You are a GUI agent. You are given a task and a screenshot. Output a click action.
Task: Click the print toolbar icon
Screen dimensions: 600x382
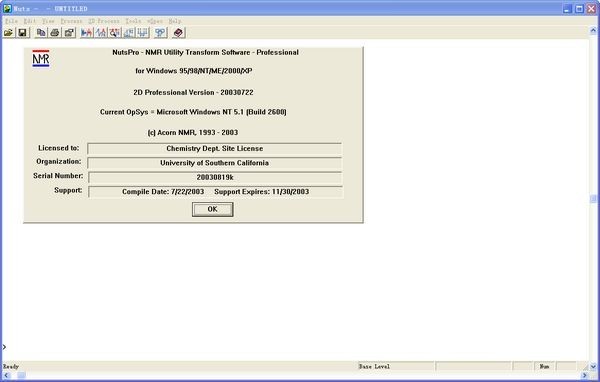click(55, 33)
